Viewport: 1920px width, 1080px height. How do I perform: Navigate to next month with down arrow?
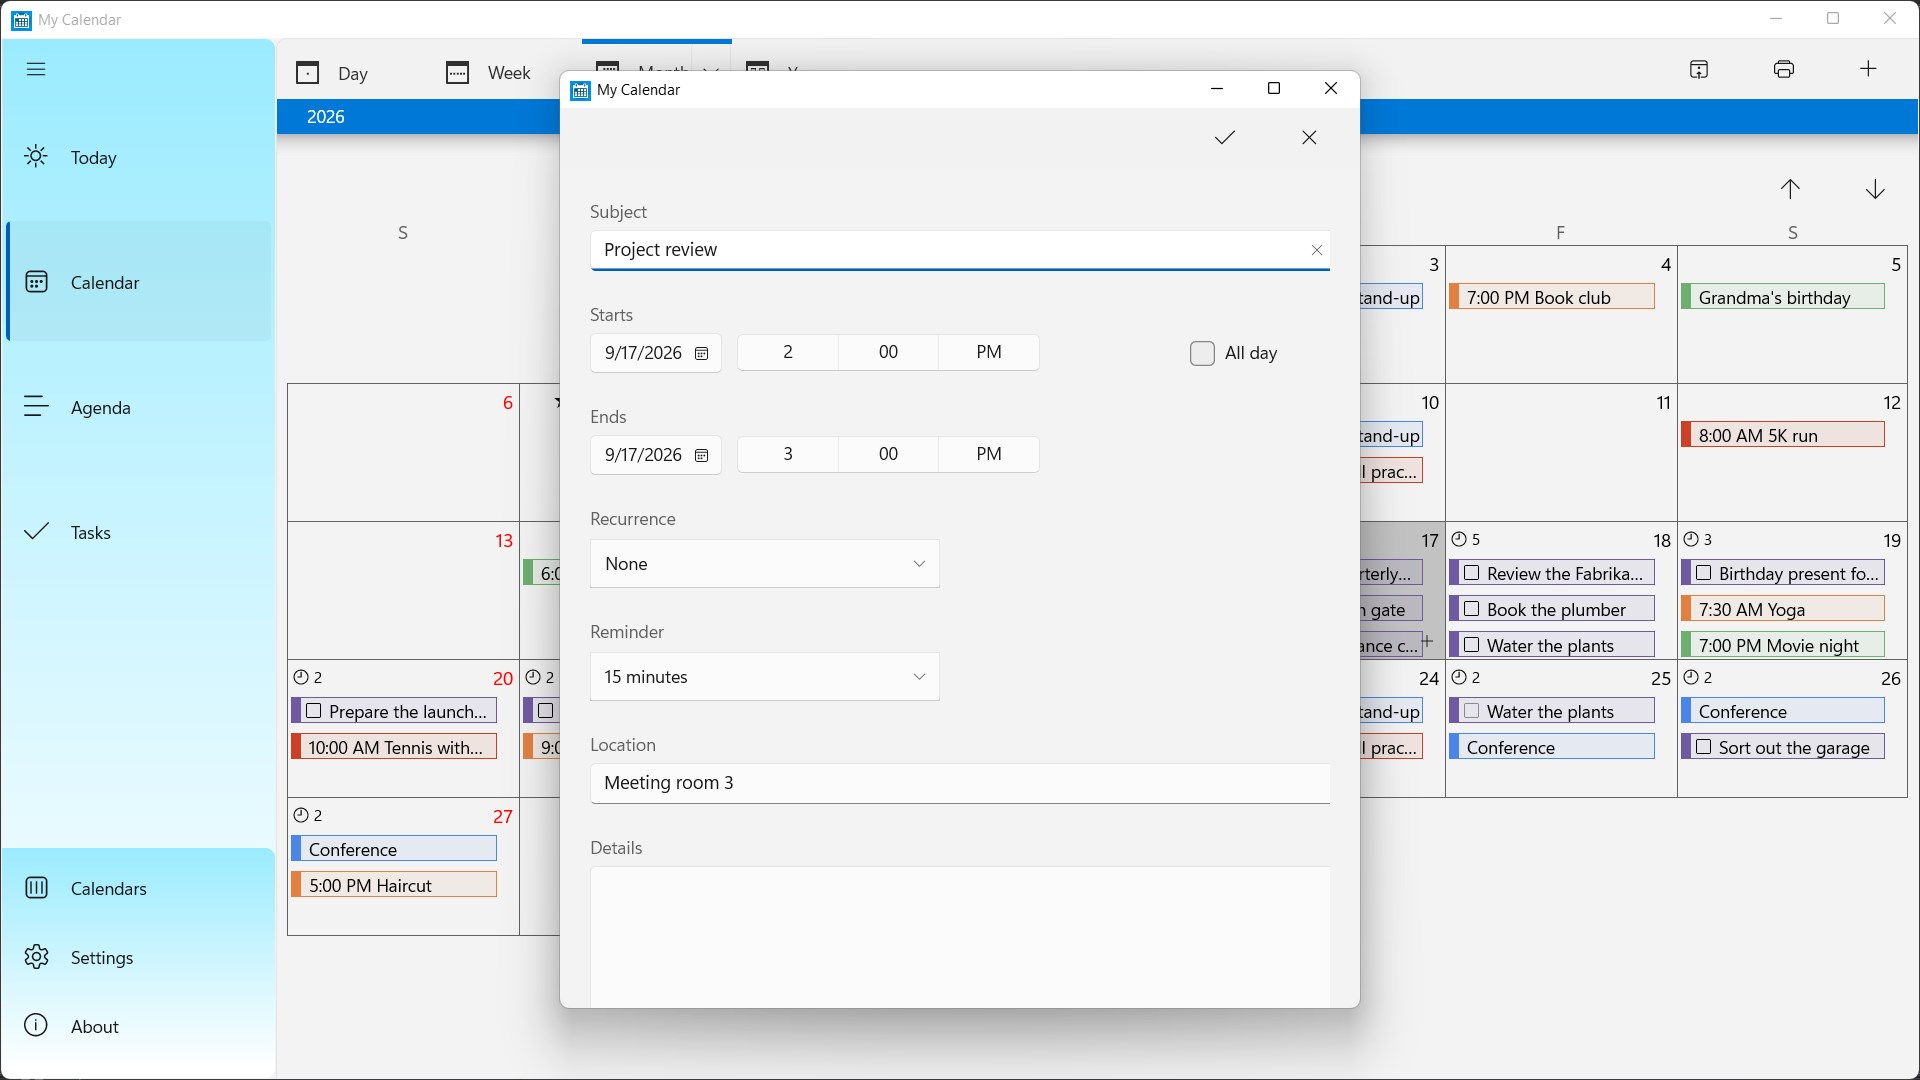1875,189
